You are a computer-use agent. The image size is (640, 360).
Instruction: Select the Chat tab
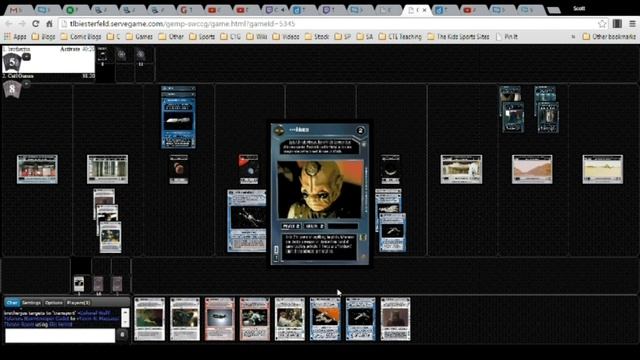[12, 303]
